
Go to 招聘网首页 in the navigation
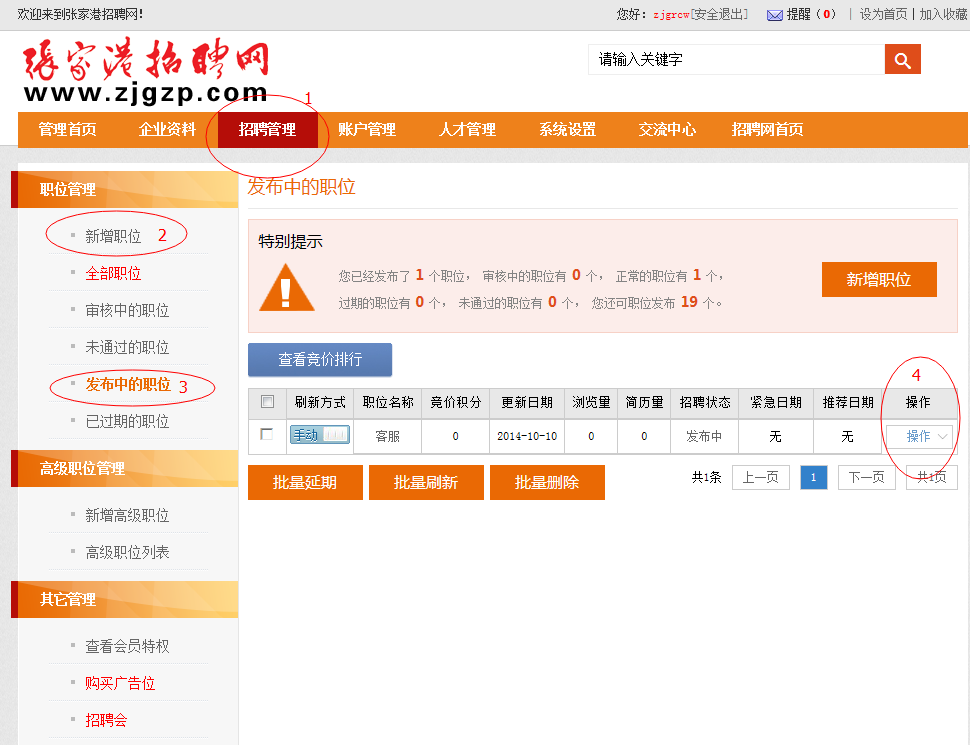click(x=767, y=130)
